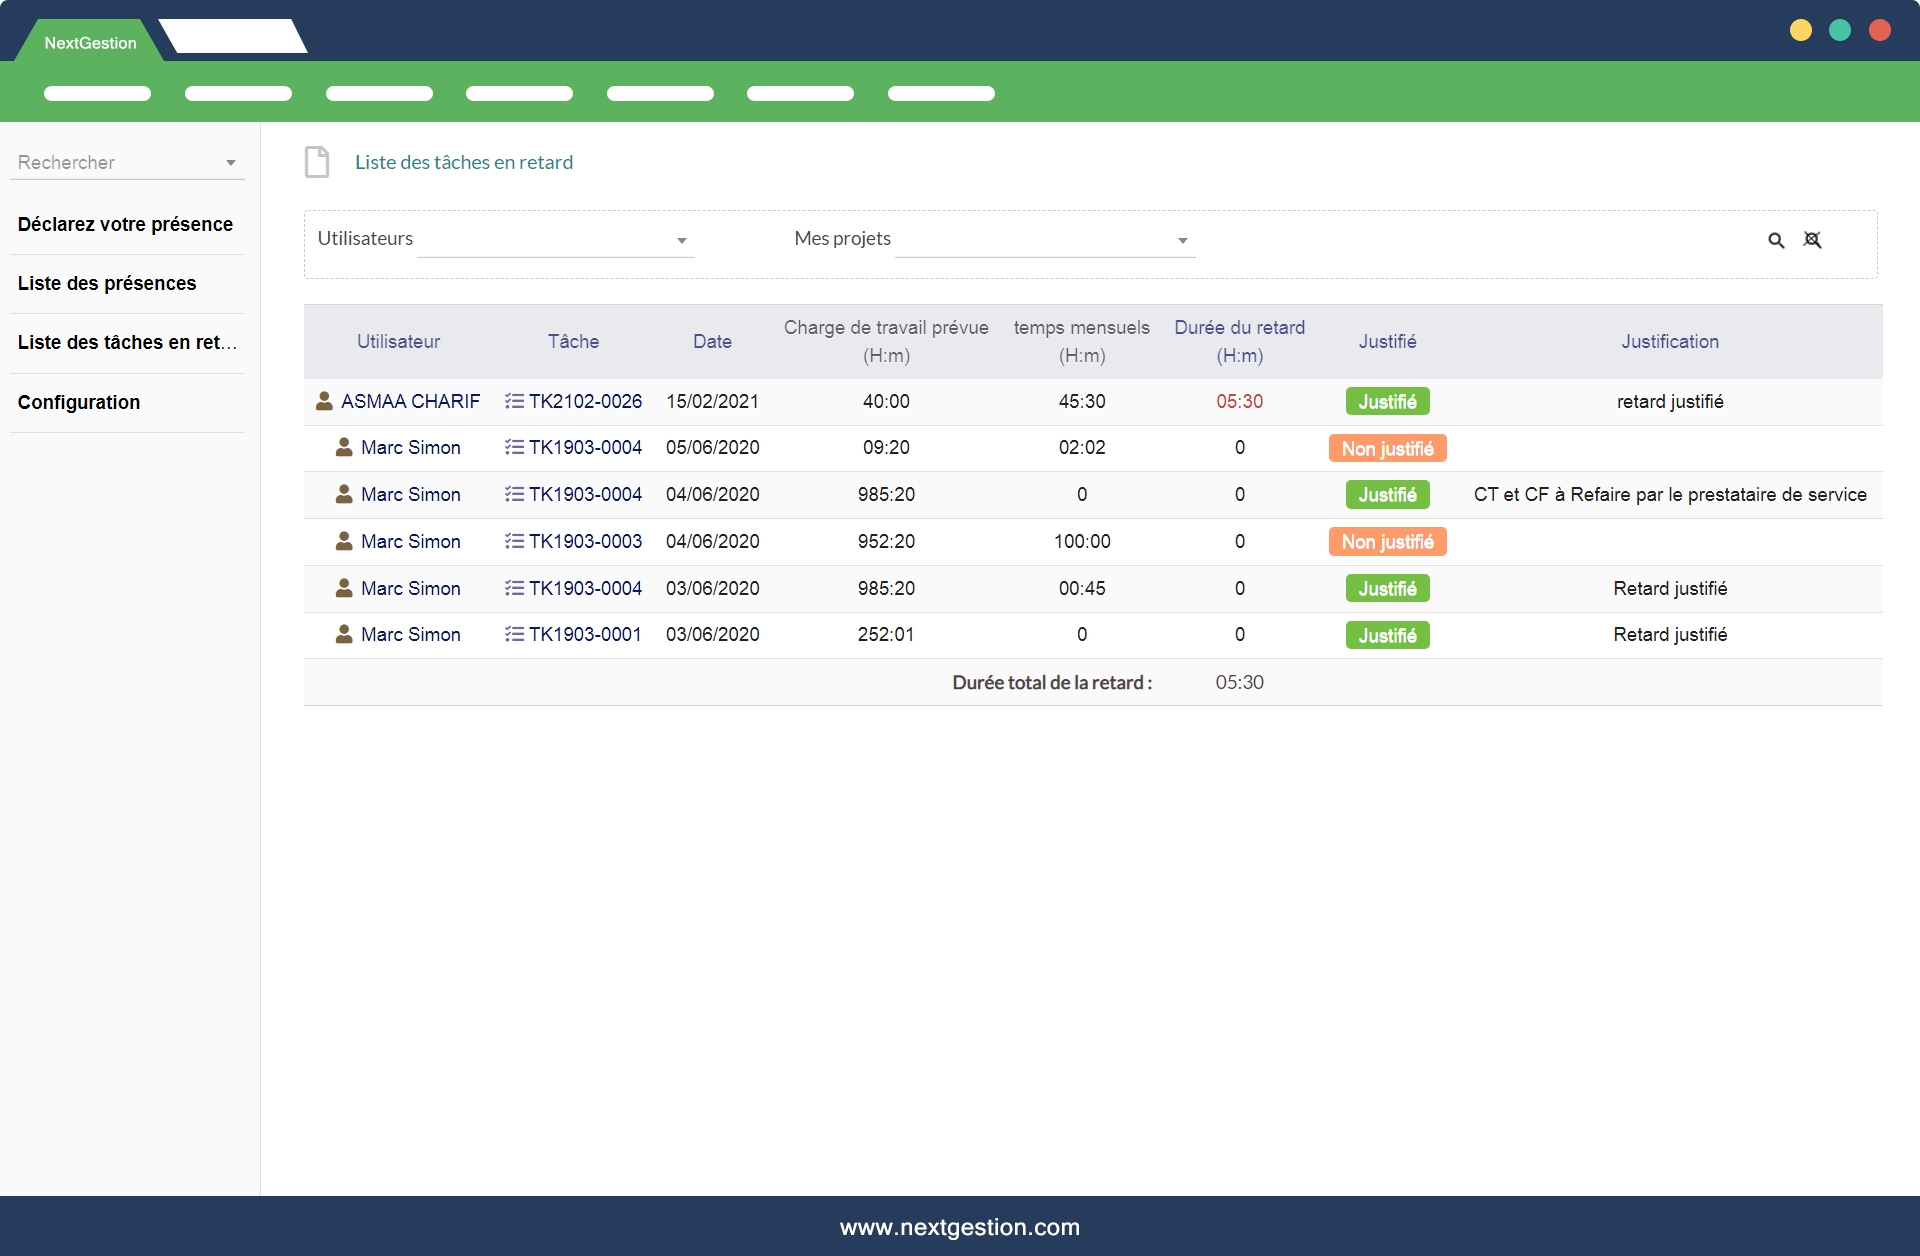The image size is (1920, 1256).
Task: Select Configuration in the sidebar
Action: tap(79, 402)
